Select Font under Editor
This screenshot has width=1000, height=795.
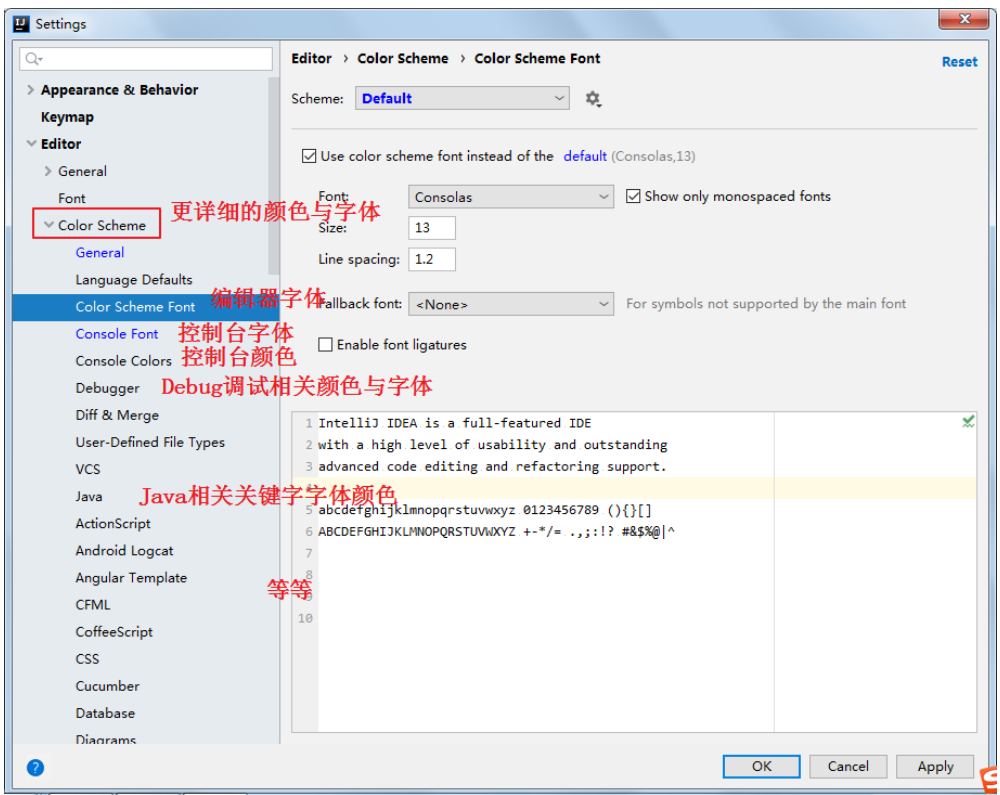71,198
